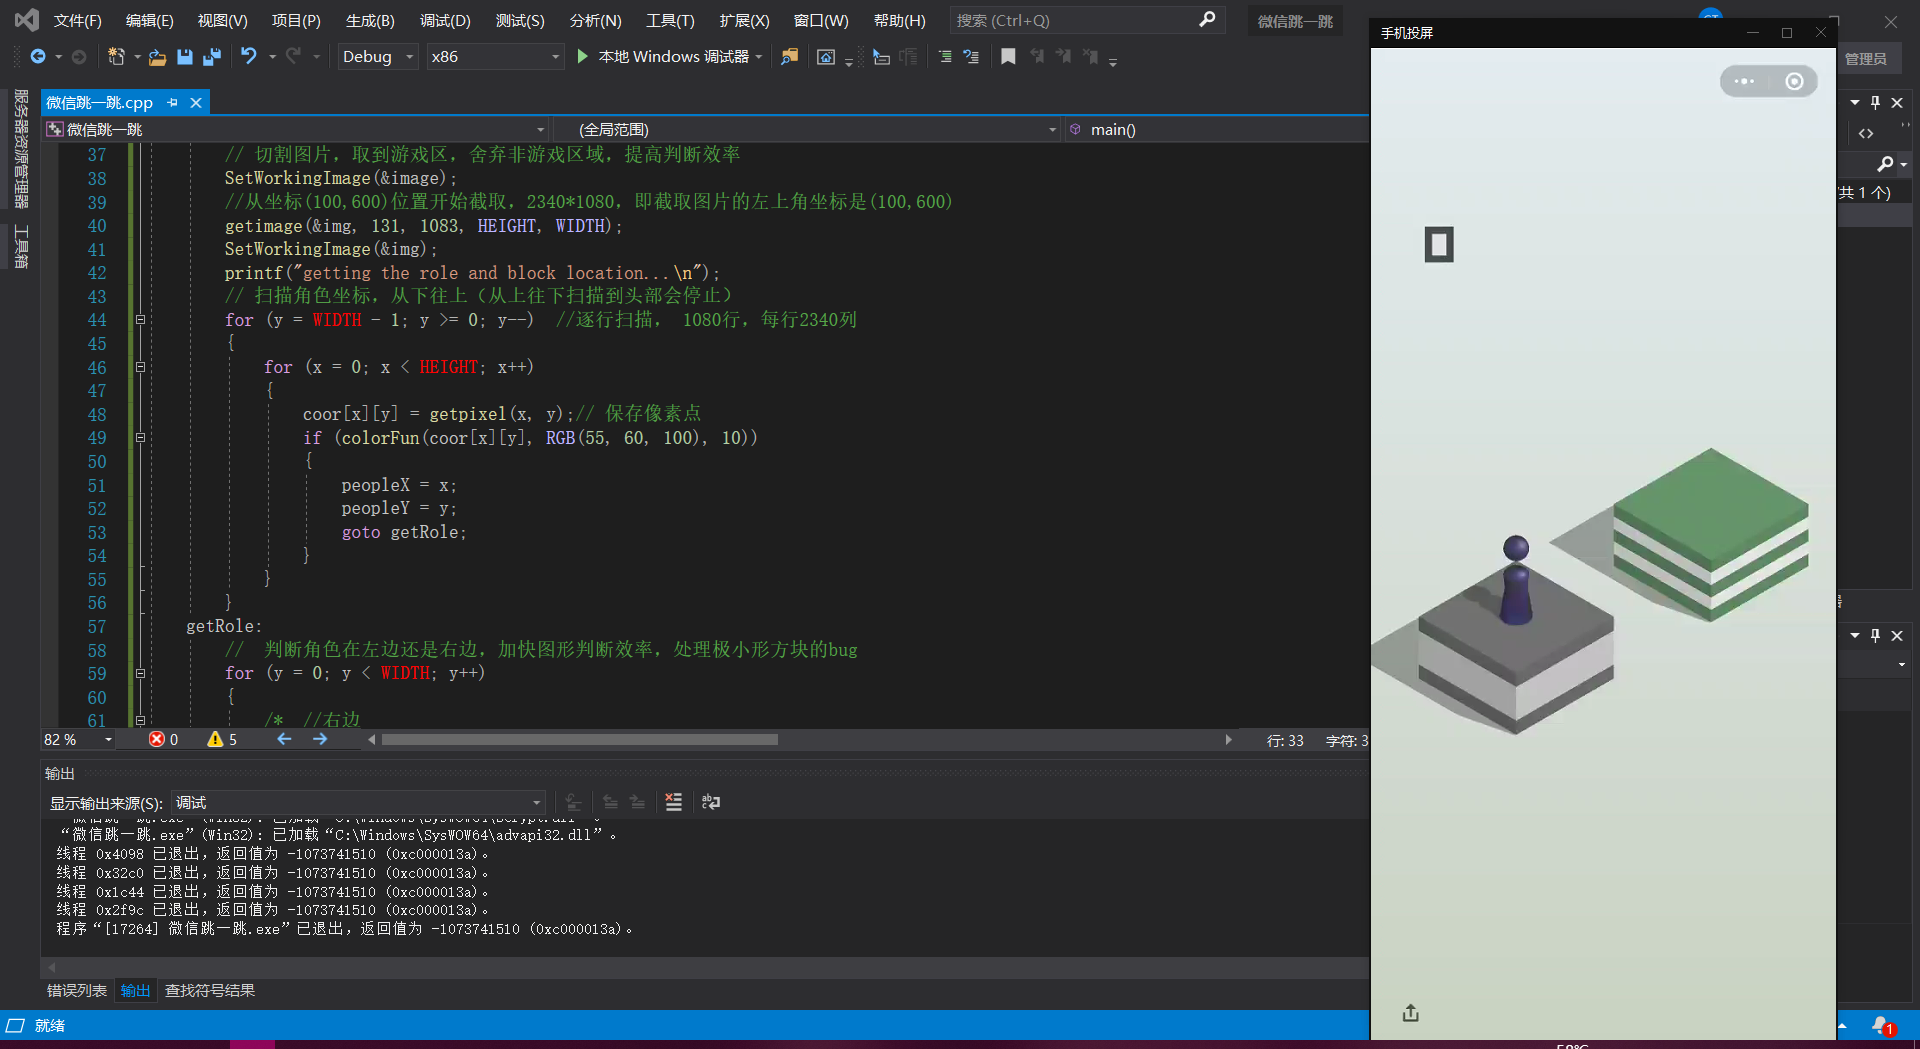1920x1049 pixels.
Task: Open the output source 调试 dropdown
Action: [x=358, y=802]
